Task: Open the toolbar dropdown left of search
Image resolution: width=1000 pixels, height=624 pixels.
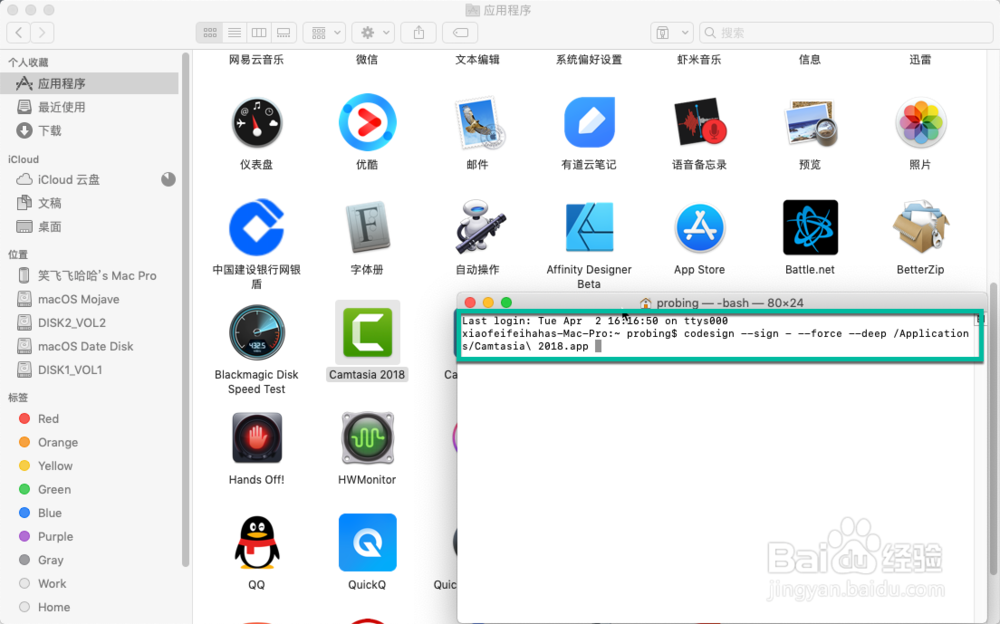Action: pyautogui.click(x=672, y=32)
